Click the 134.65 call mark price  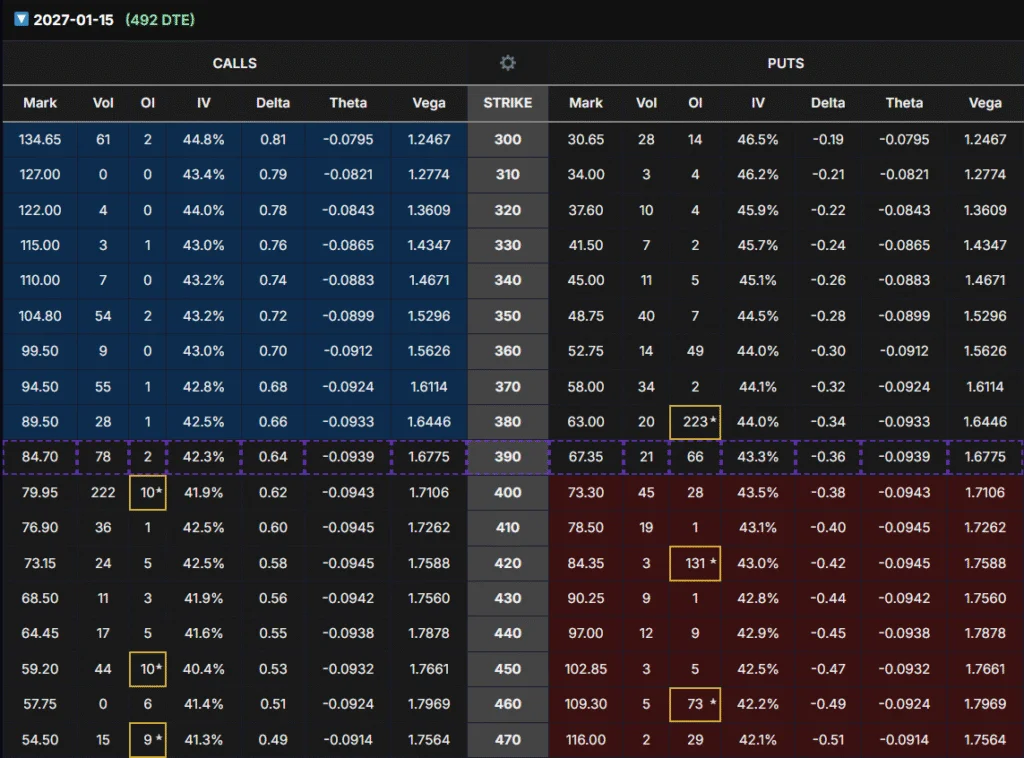pyautogui.click(x=40, y=140)
